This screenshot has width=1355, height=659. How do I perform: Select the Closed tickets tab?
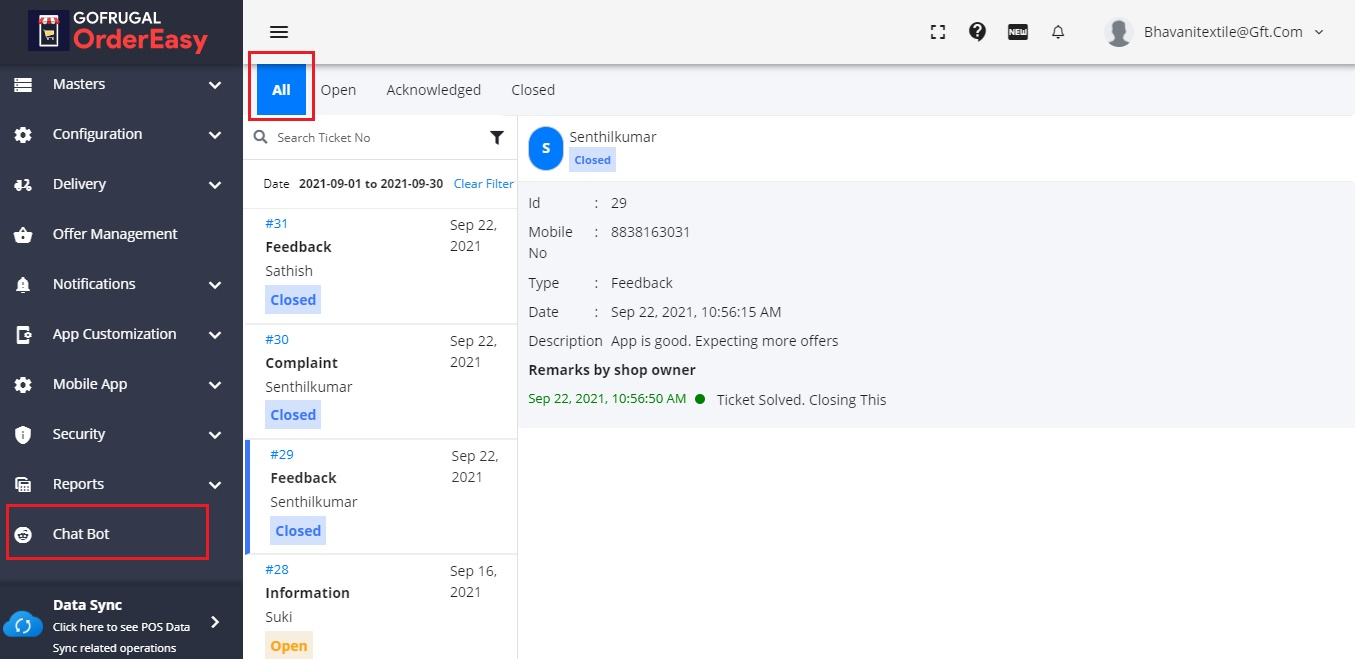point(533,90)
